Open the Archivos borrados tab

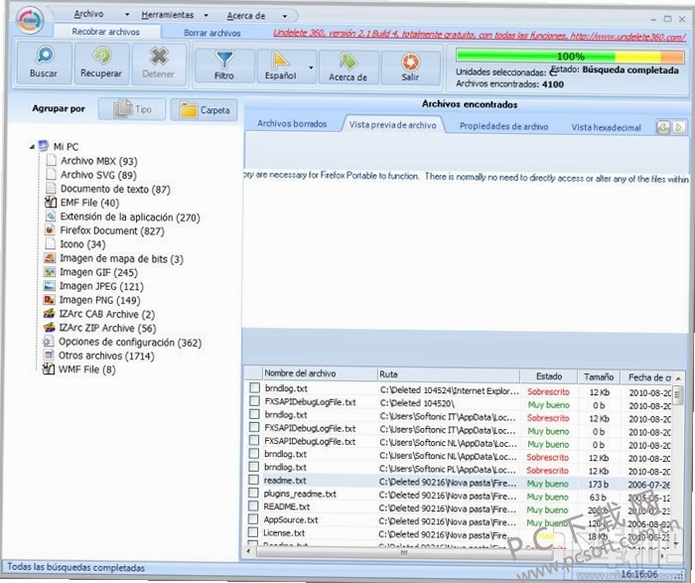coord(292,124)
